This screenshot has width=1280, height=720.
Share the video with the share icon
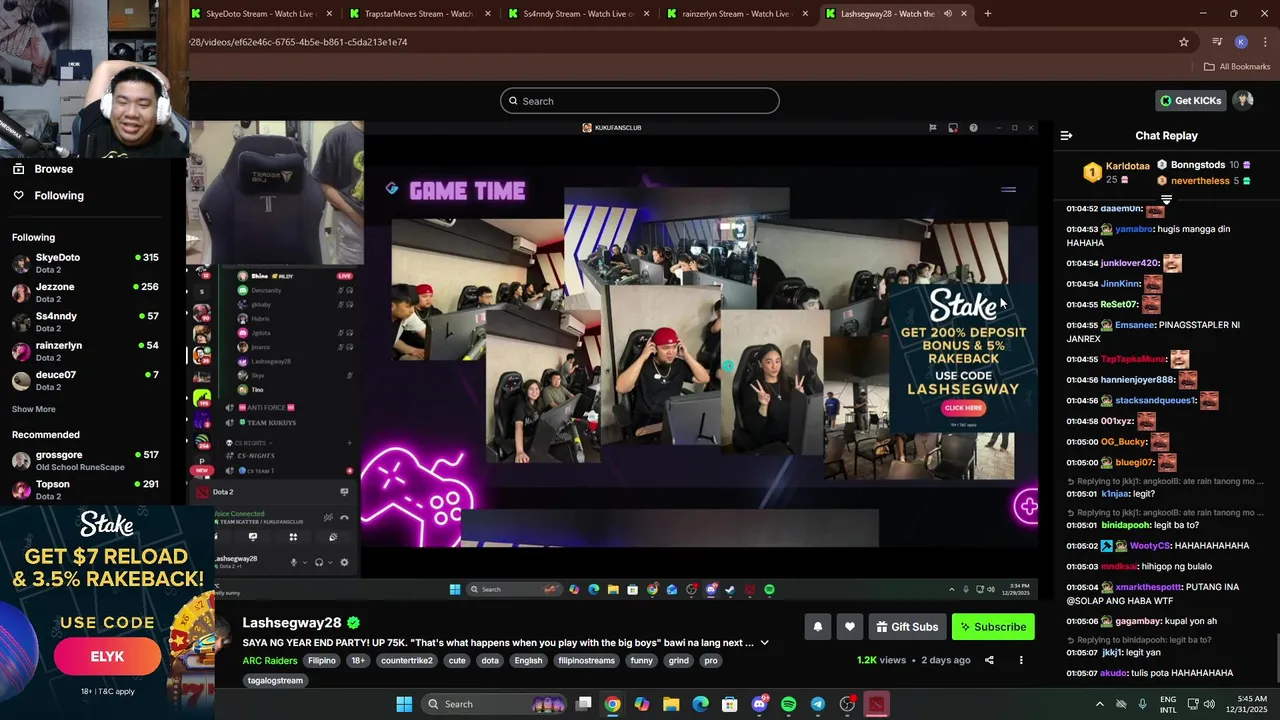[989, 660]
